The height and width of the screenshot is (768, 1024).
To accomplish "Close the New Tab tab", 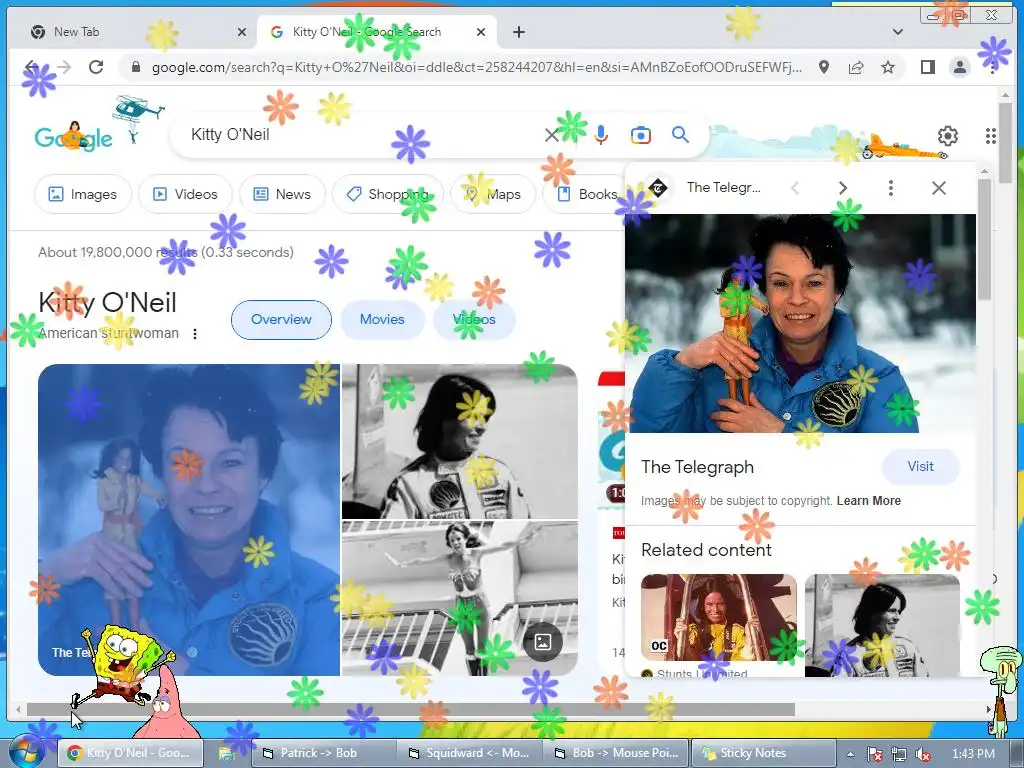I will [242, 32].
